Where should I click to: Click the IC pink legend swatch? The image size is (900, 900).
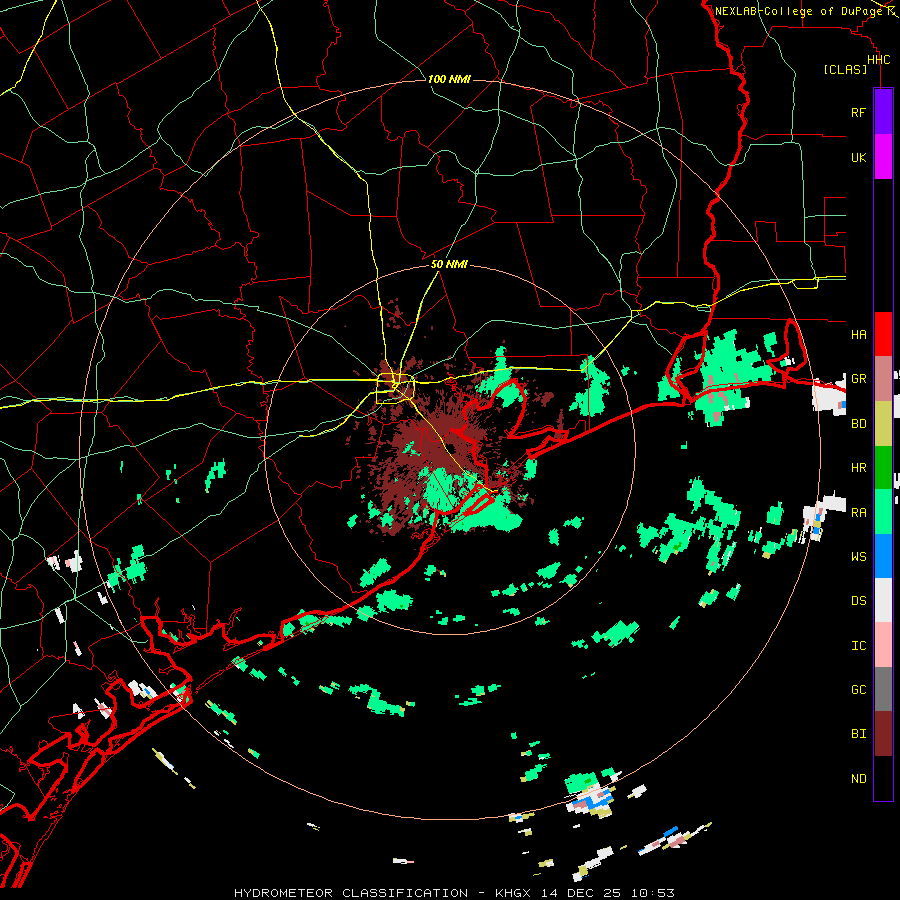click(x=883, y=645)
